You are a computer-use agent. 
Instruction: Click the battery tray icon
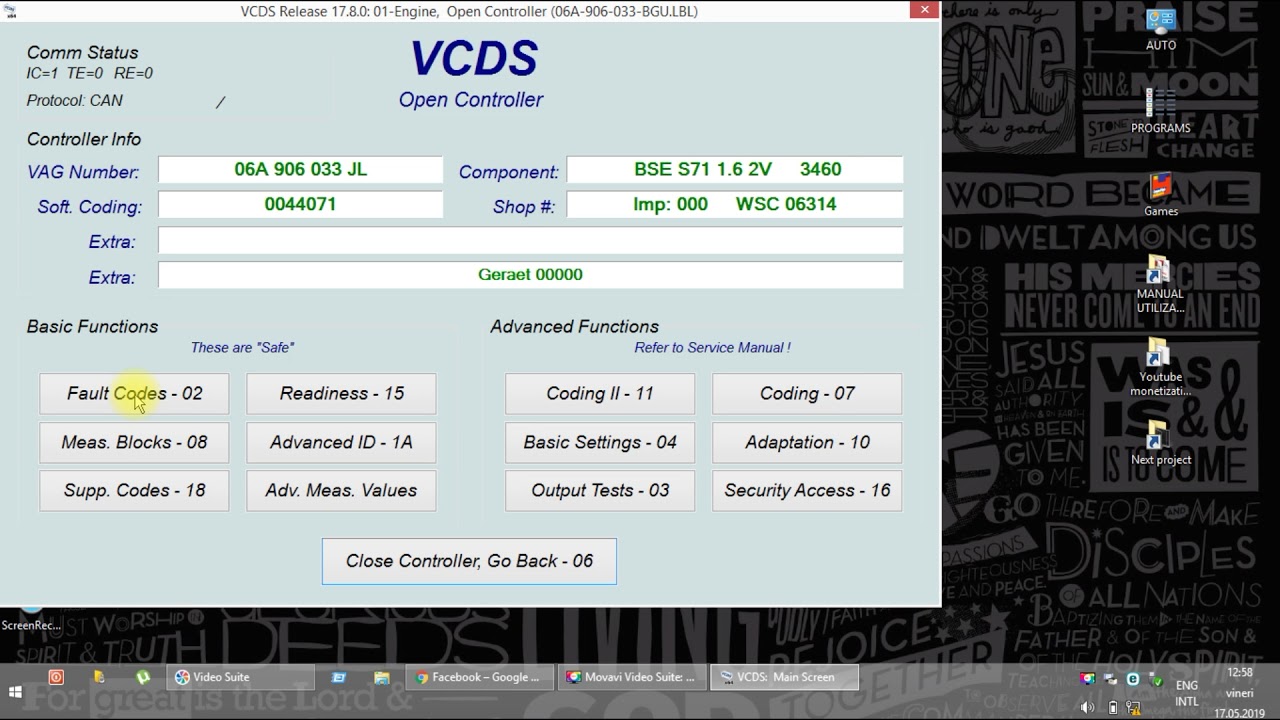tap(1112, 707)
